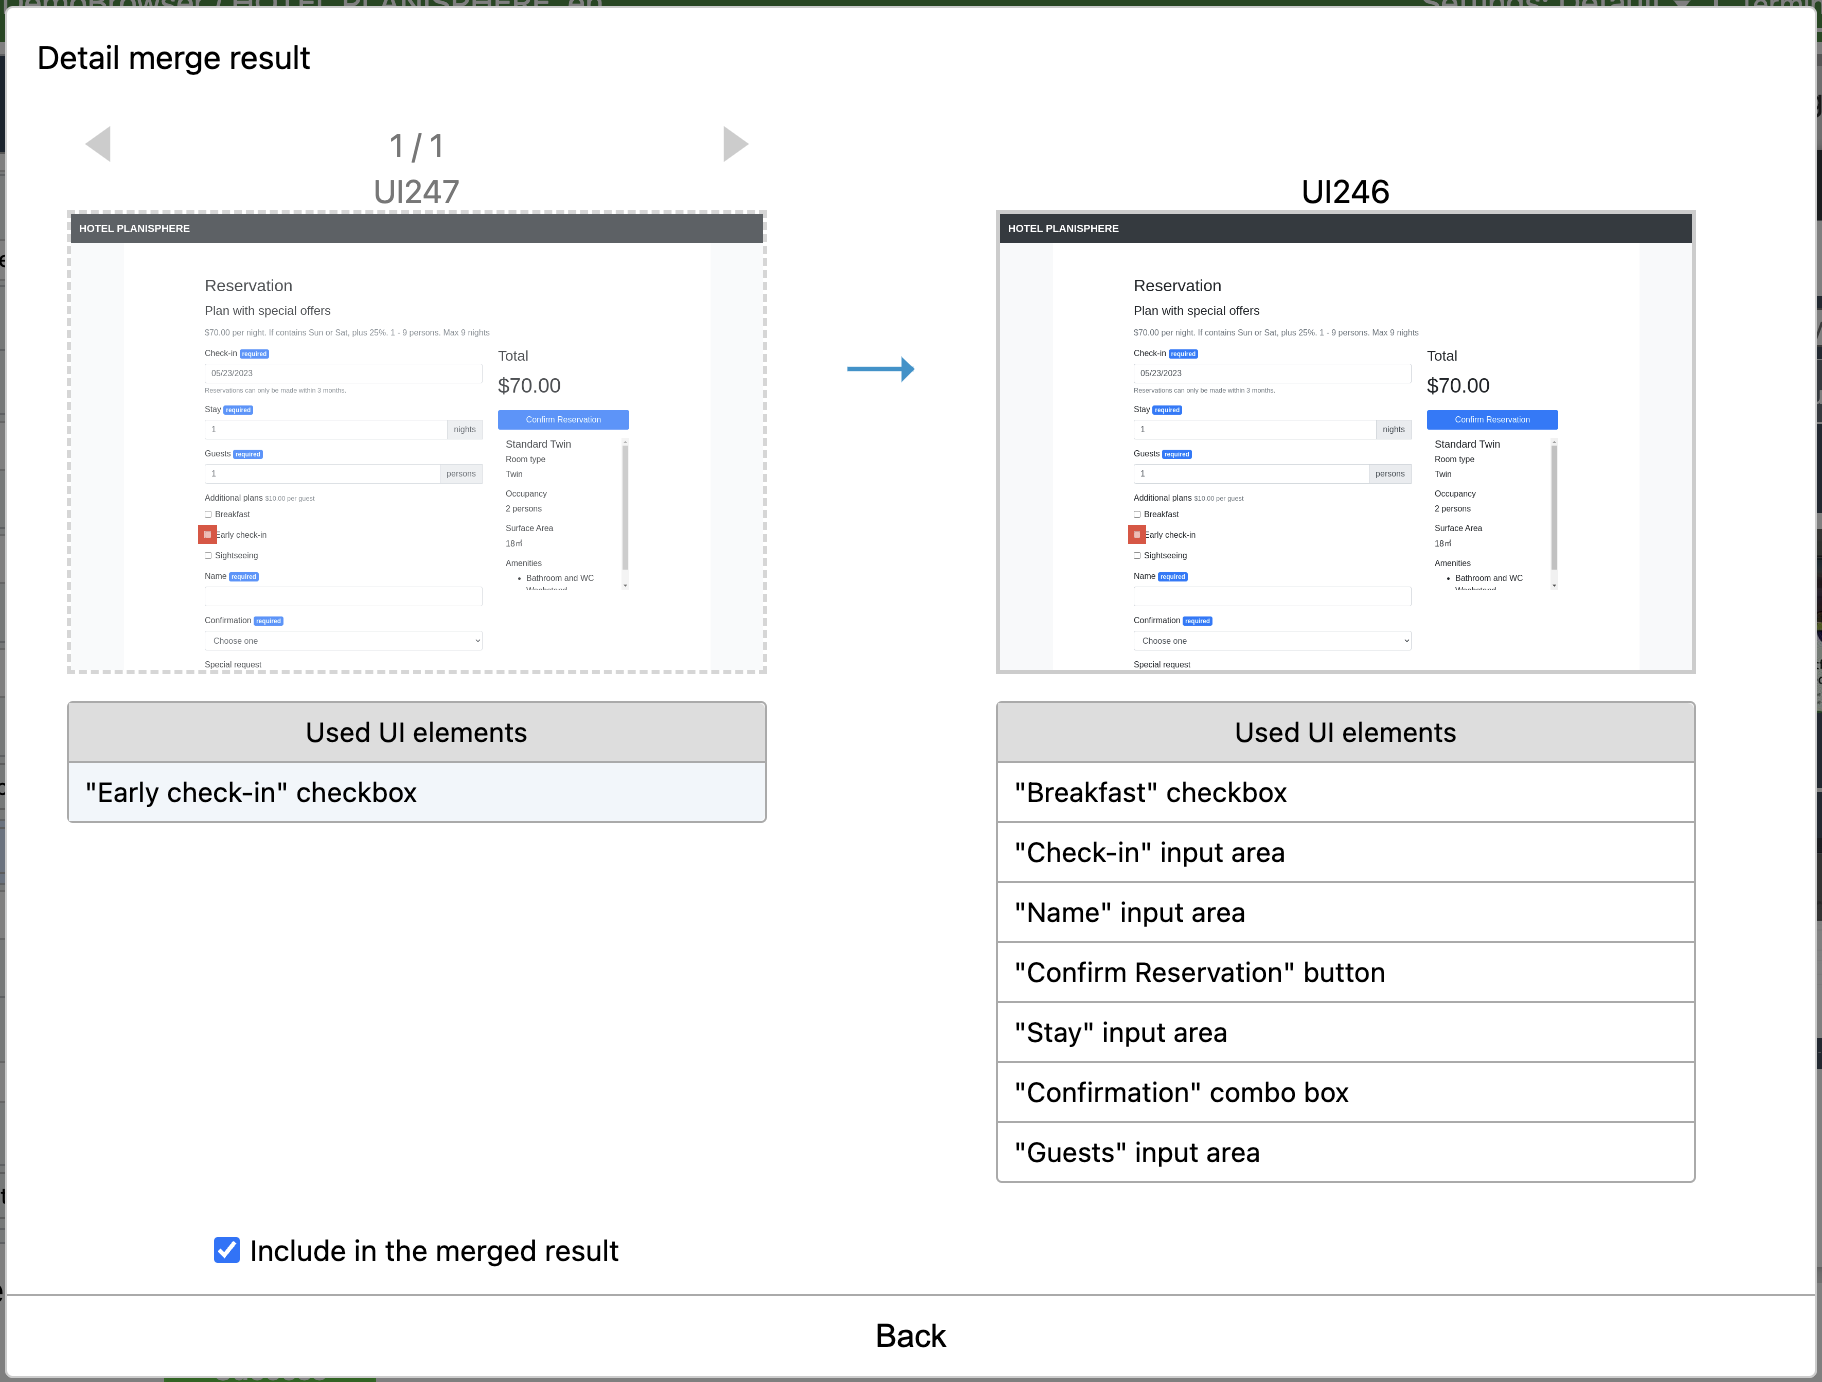Click the UI246 screenshot thumbnail
Viewport: 1822px width, 1382px height.
coord(1345,440)
